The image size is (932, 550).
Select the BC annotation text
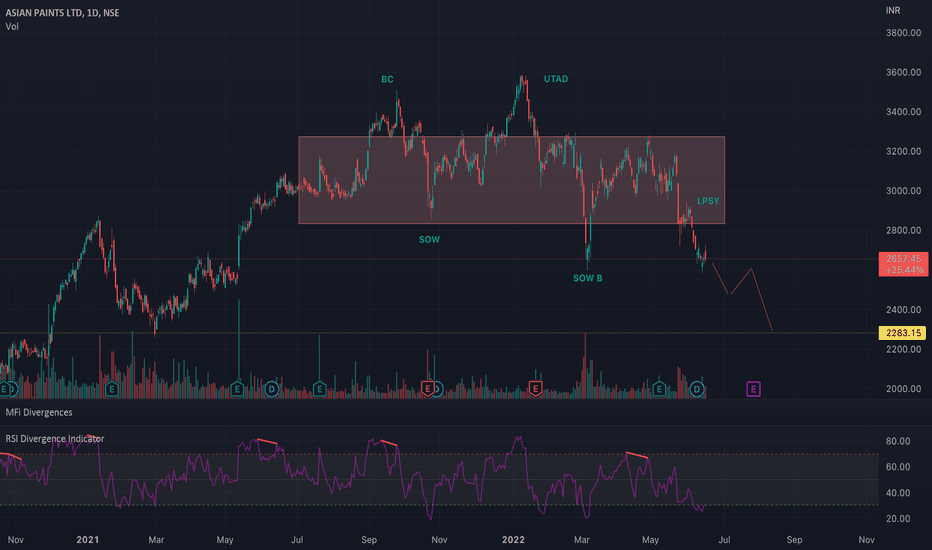[387, 79]
